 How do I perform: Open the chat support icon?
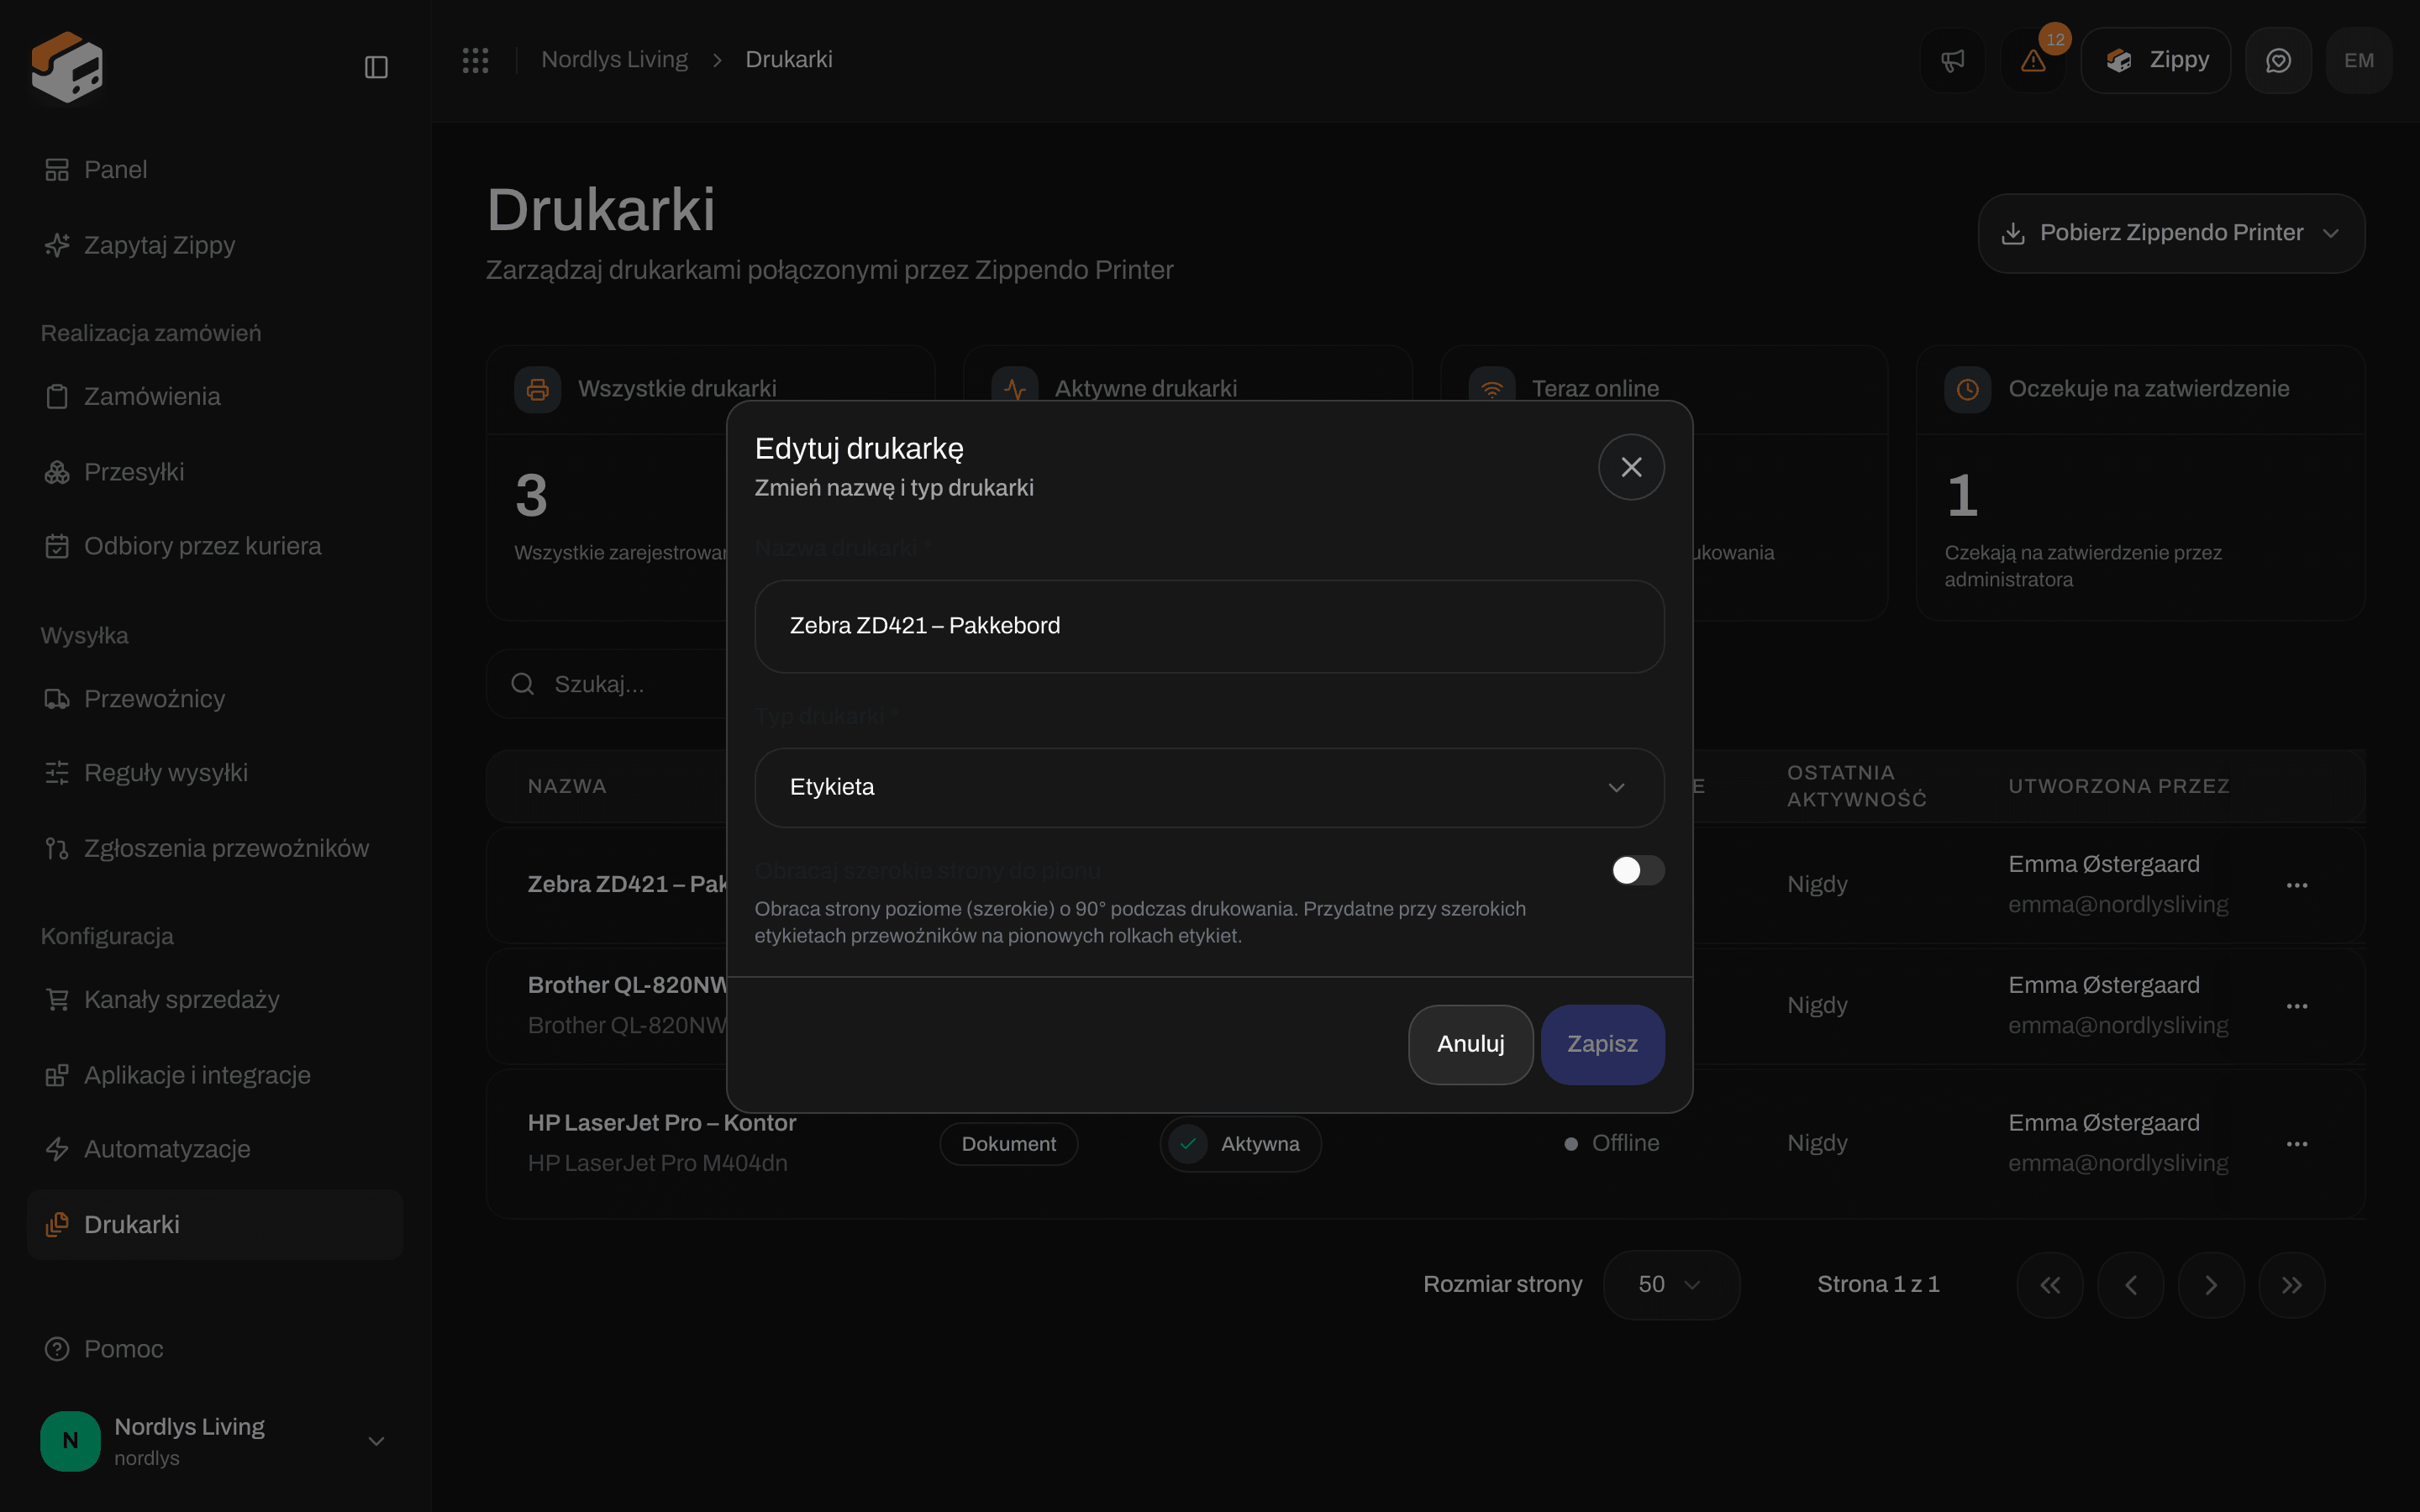2278,61
